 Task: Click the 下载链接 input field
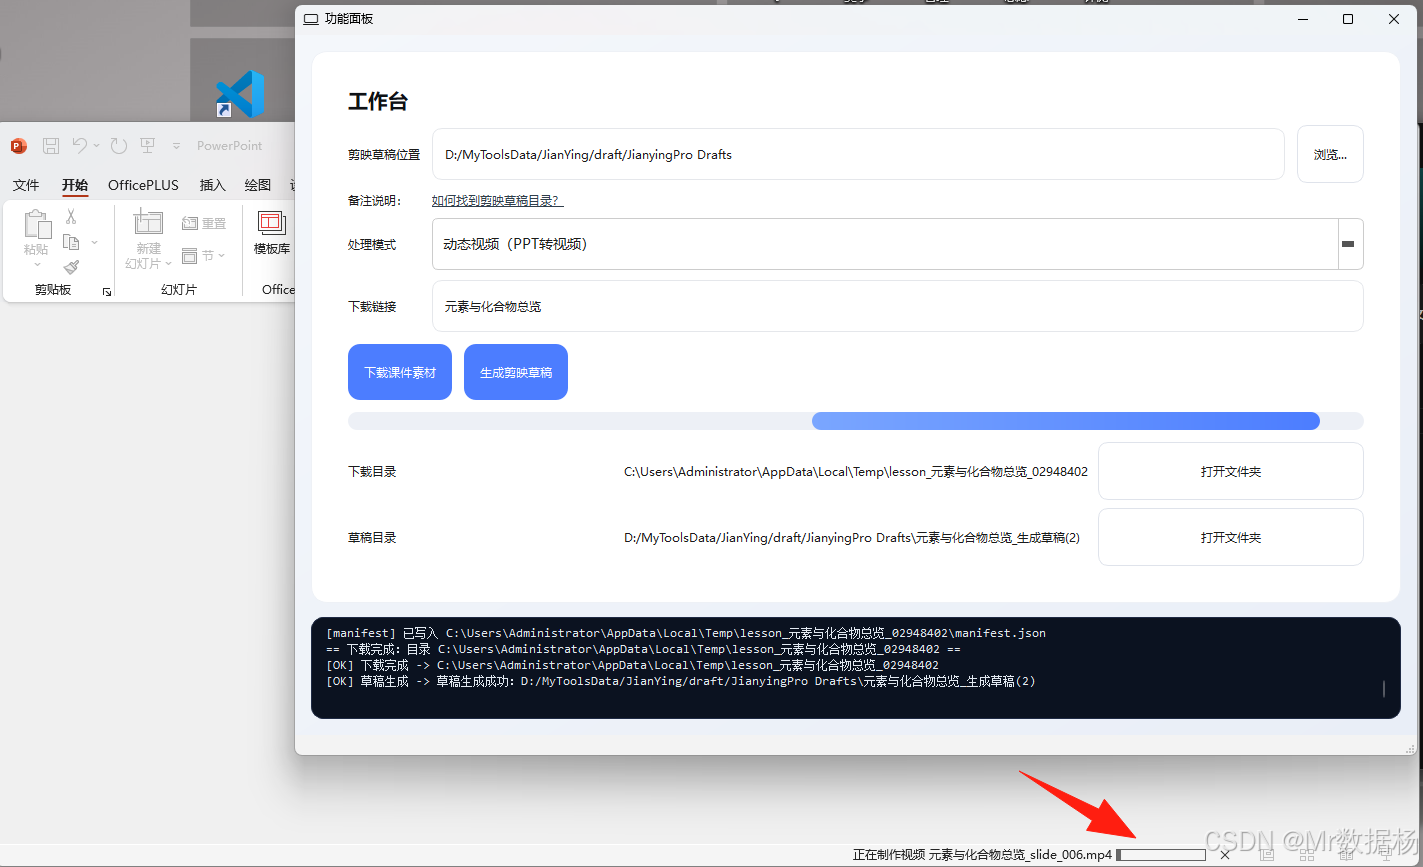[898, 306]
